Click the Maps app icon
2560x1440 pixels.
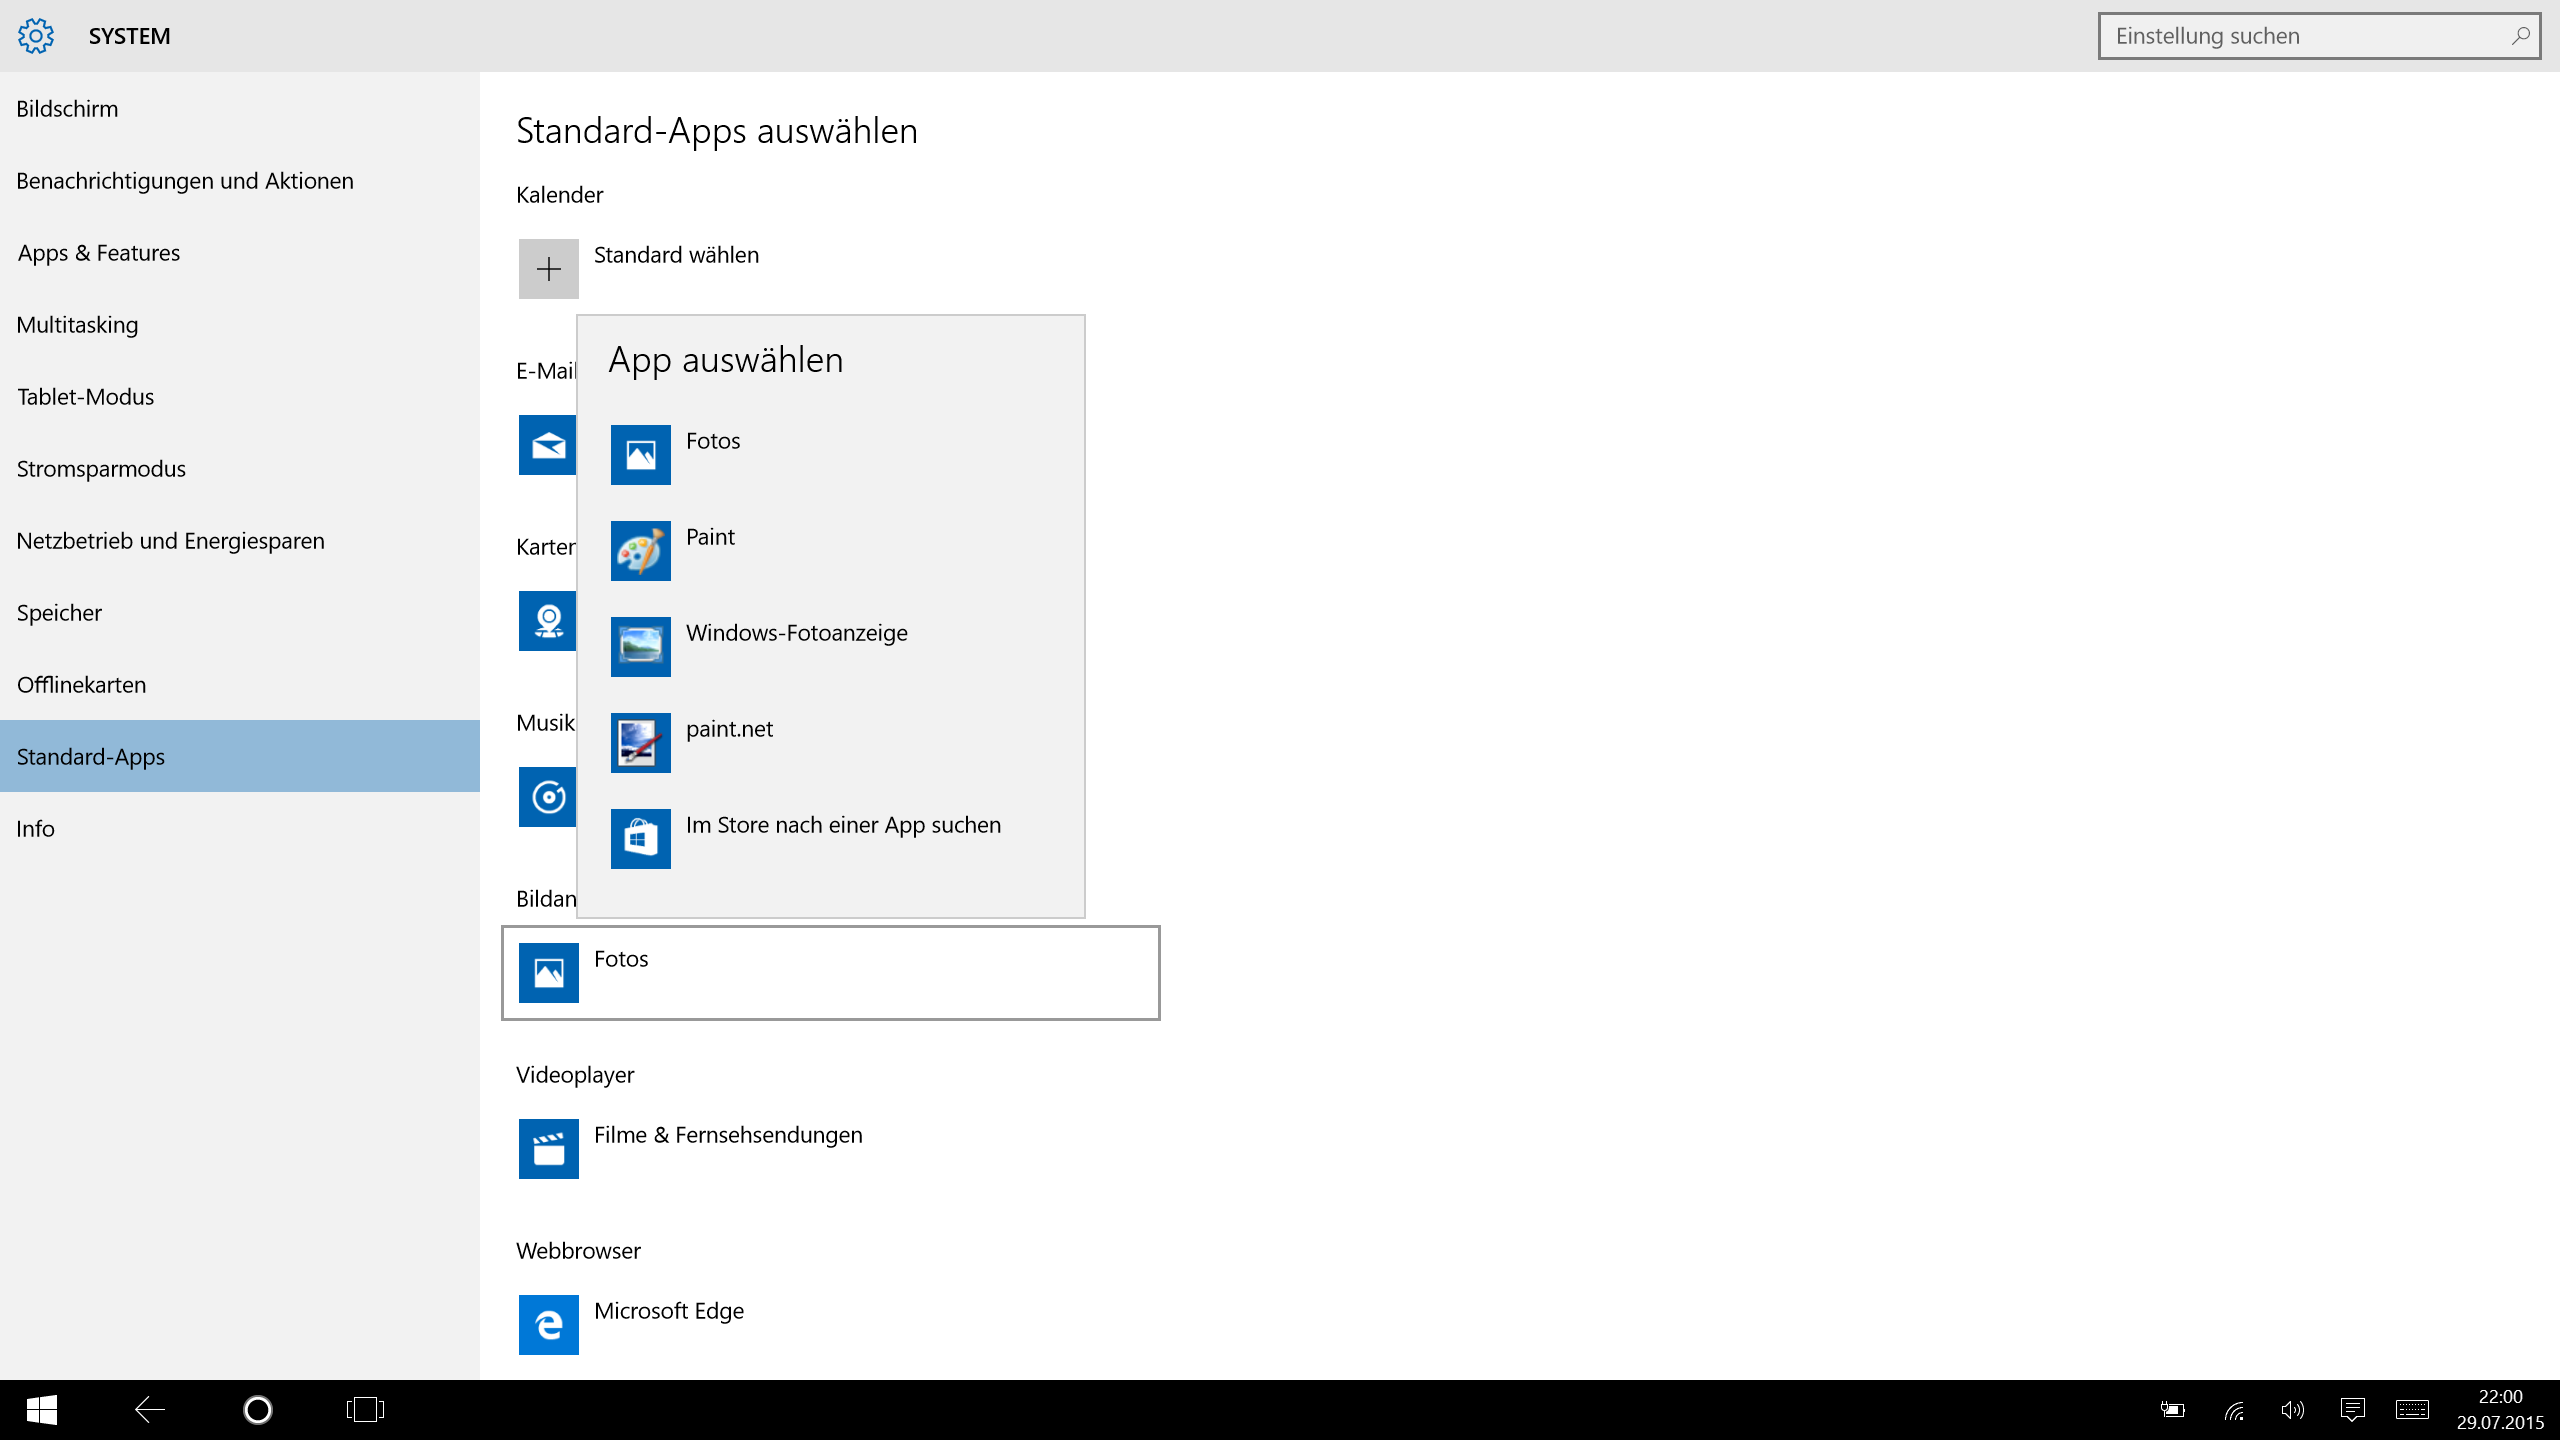pyautogui.click(x=547, y=621)
